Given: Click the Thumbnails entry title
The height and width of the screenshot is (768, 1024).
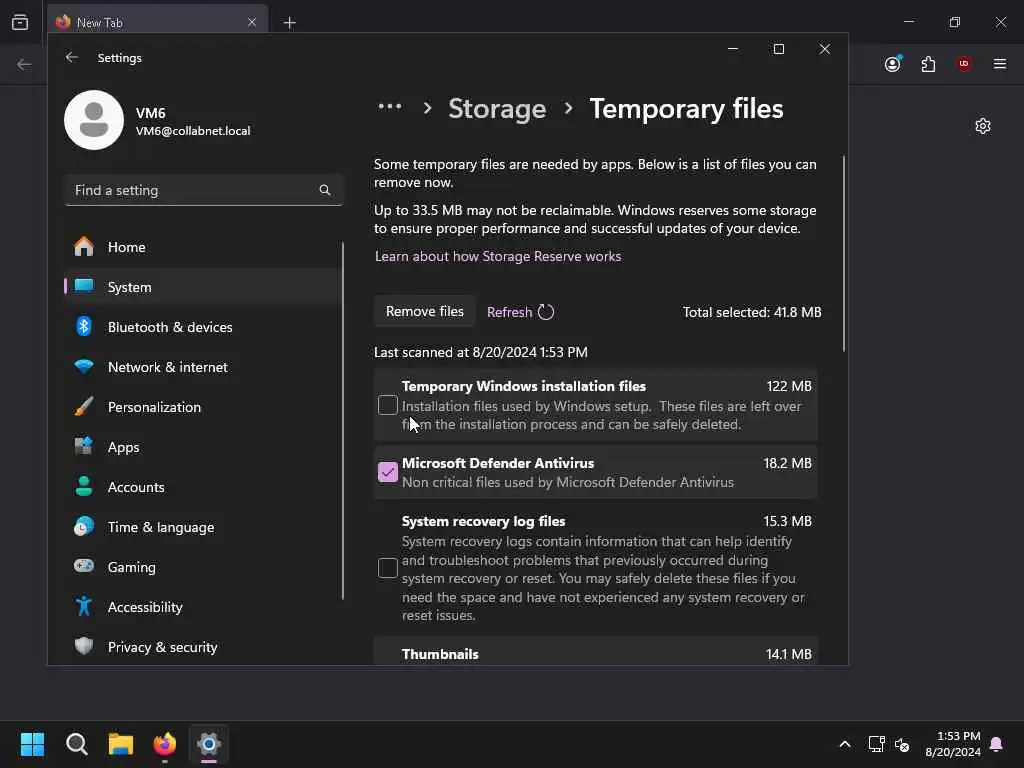Looking at the screenshot, I should point(440,654).
